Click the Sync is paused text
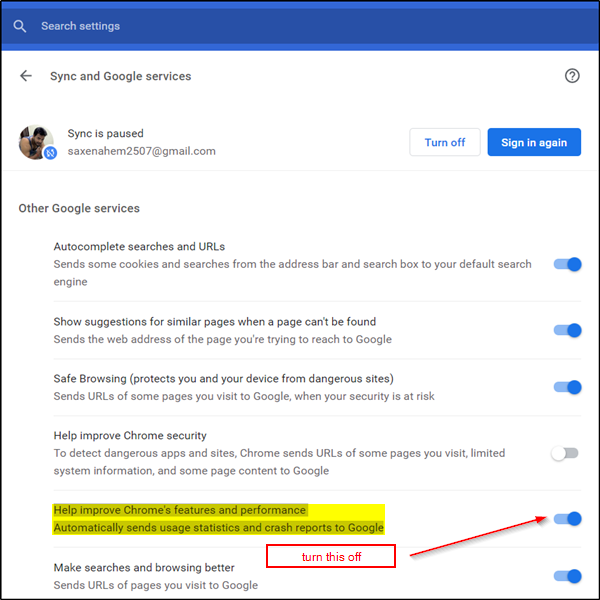 click(x=106, y=134)
